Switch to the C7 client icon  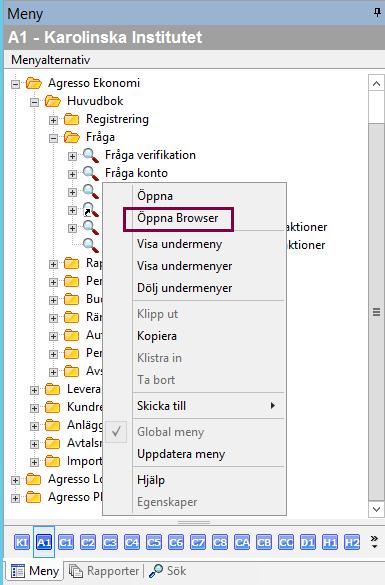click(198, 542)
